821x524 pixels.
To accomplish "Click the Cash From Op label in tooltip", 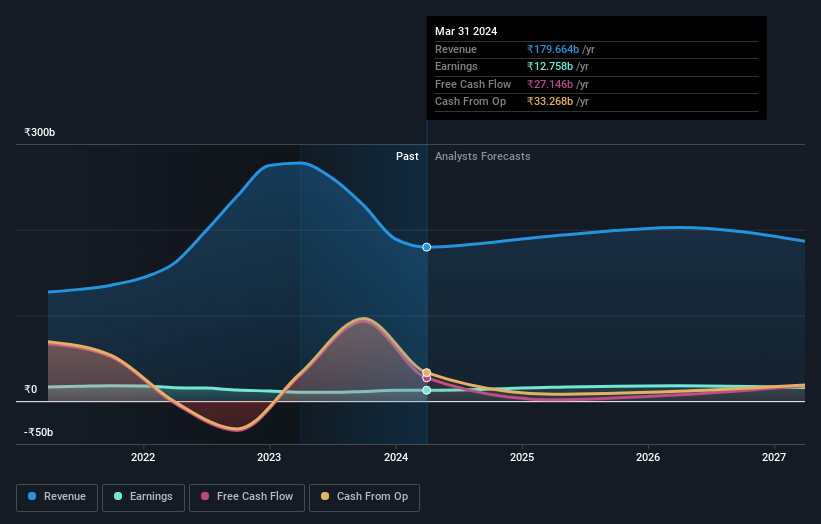I will pos(470,102).
